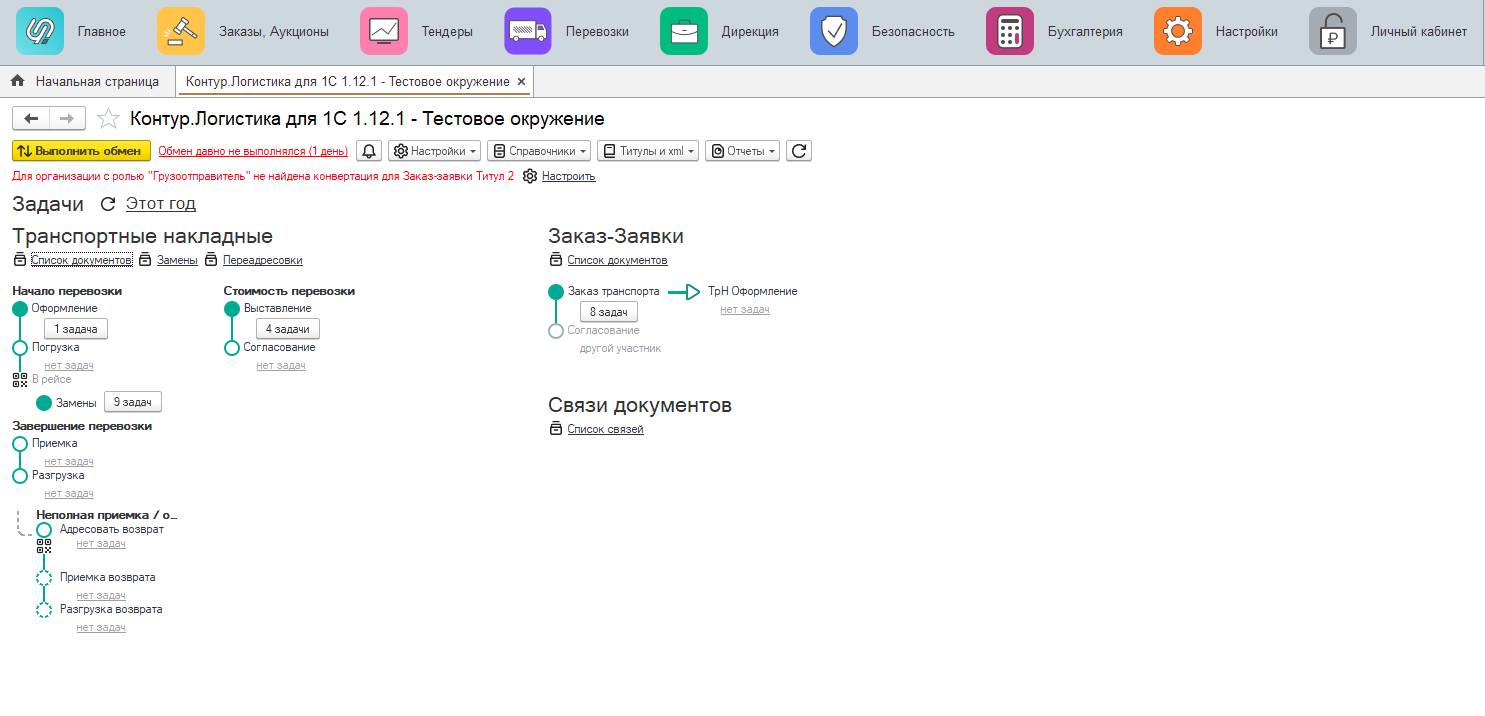Open the Главное section icon
The width and height of the screenshot is (1485, 716).
(40, 31)
